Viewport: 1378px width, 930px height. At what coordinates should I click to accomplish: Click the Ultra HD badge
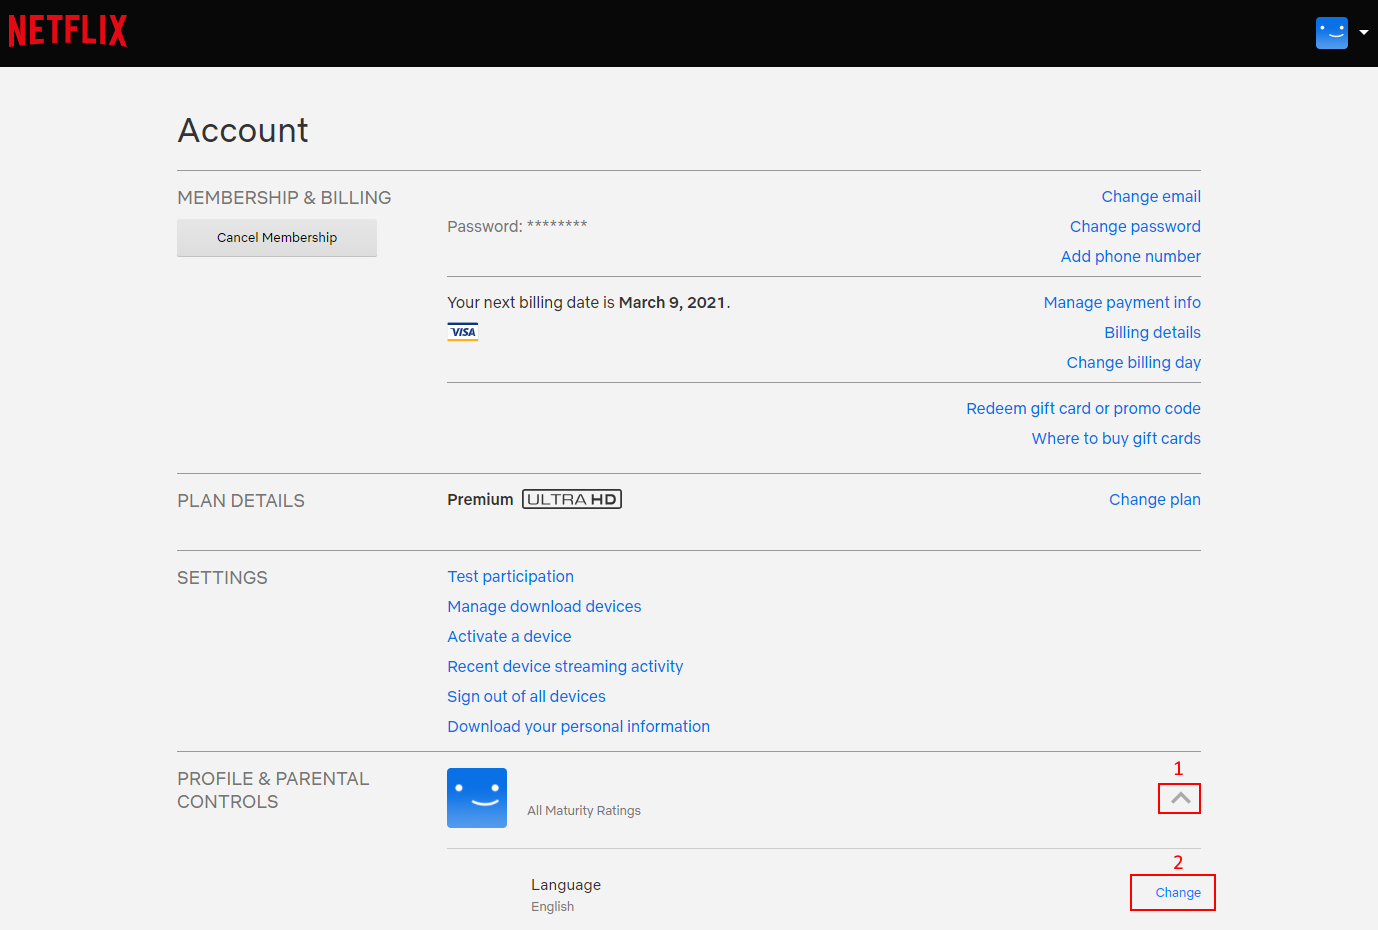(572, 499)
